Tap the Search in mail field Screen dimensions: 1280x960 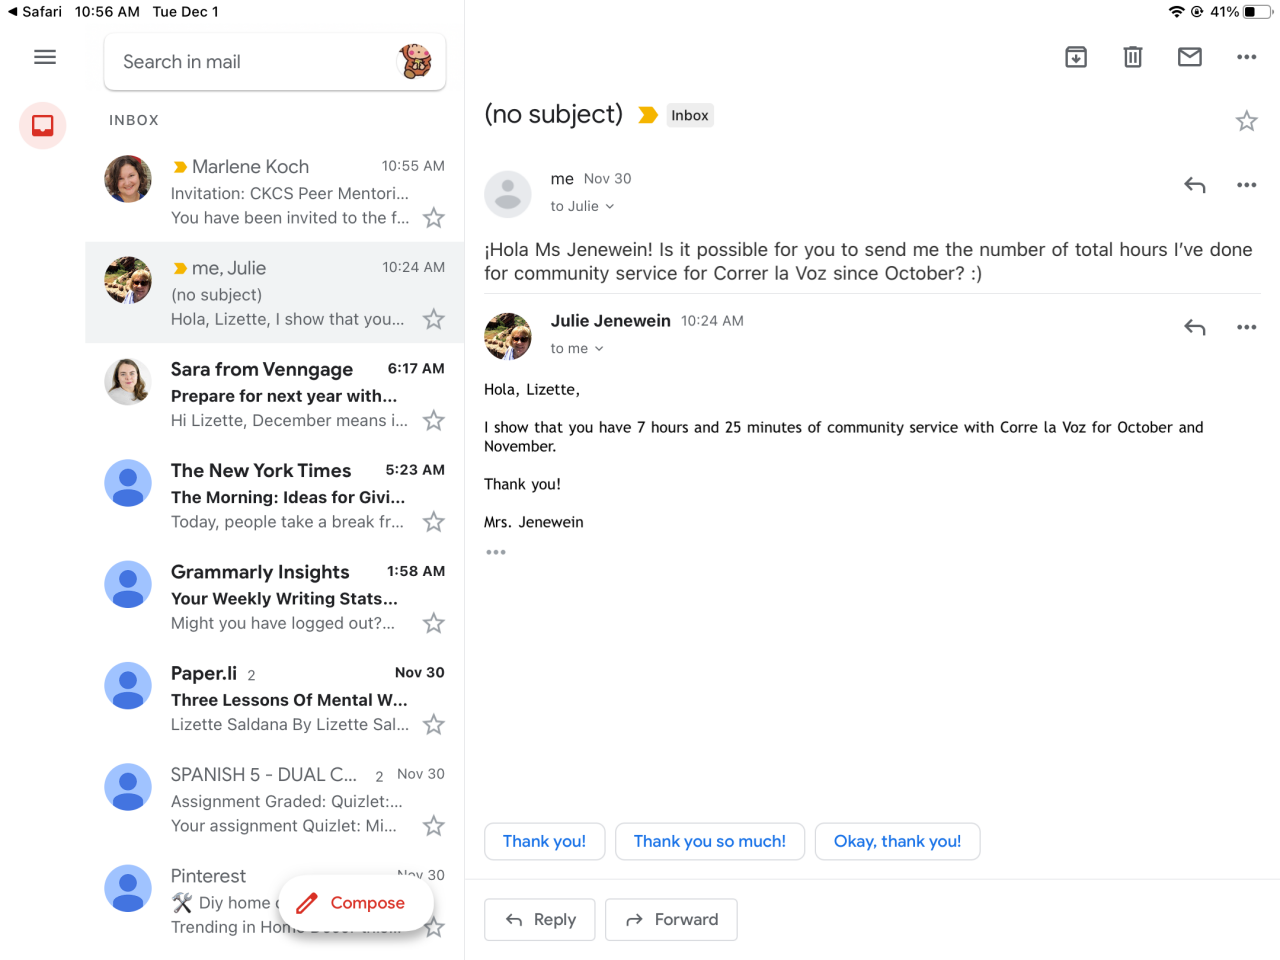click(250, 62)
